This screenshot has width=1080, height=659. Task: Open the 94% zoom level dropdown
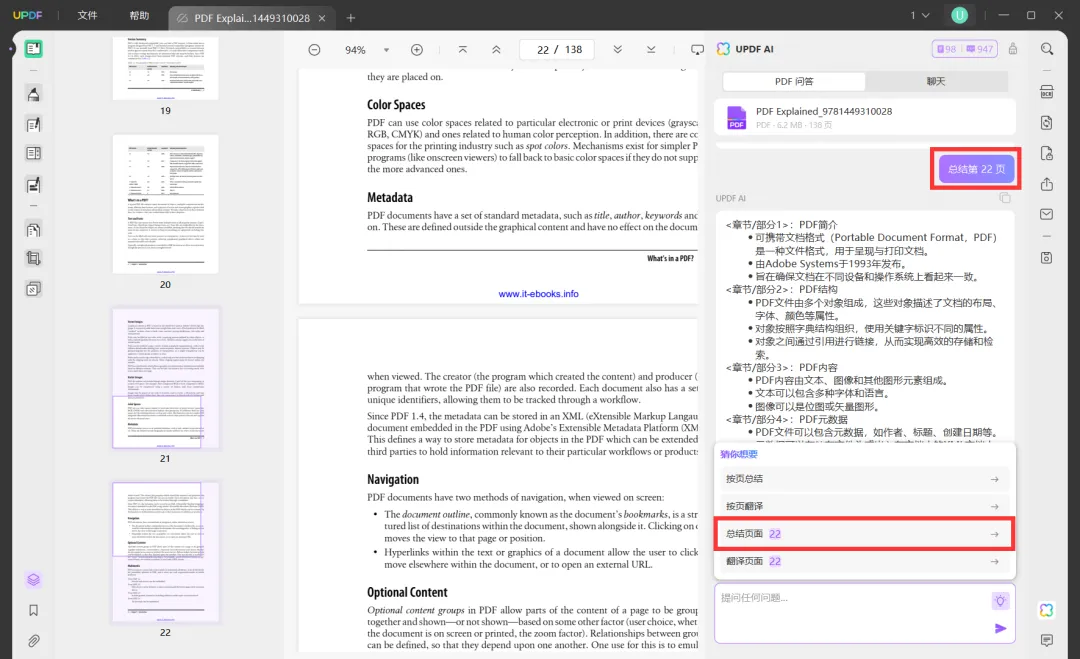point(366,48)
